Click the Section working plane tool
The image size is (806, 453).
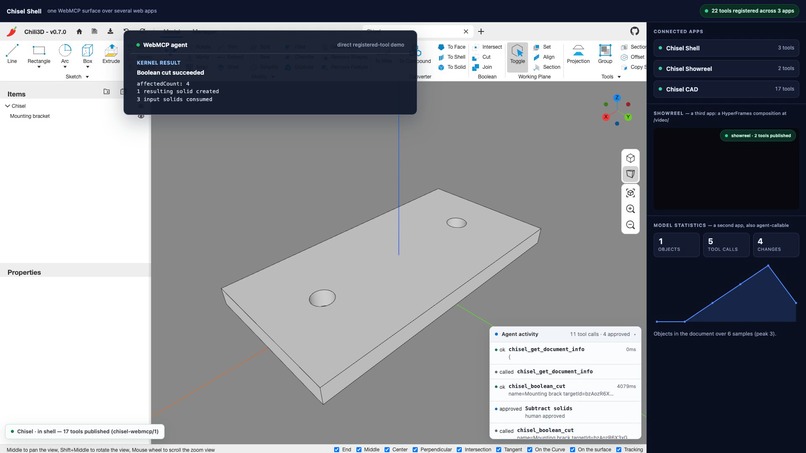[x=547, y=67]
